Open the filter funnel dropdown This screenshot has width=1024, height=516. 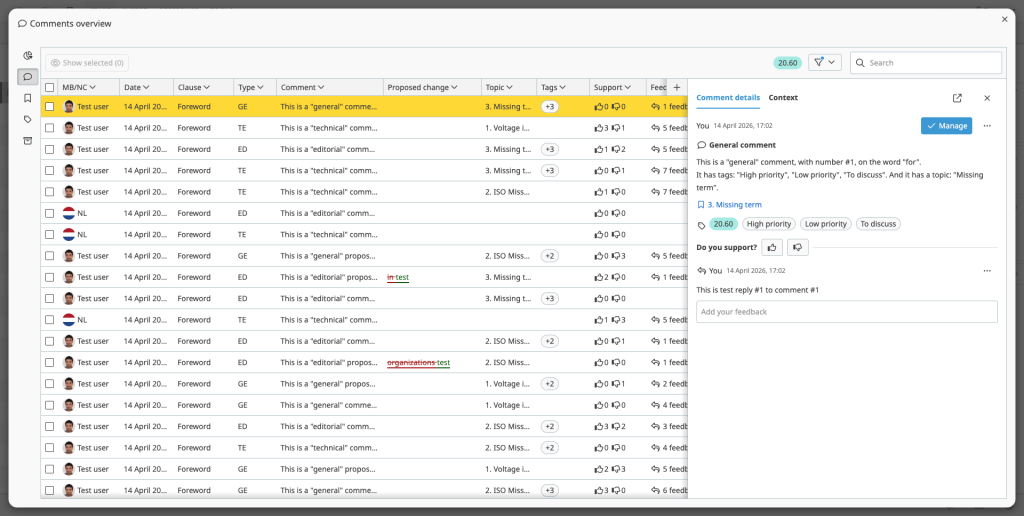825,63
